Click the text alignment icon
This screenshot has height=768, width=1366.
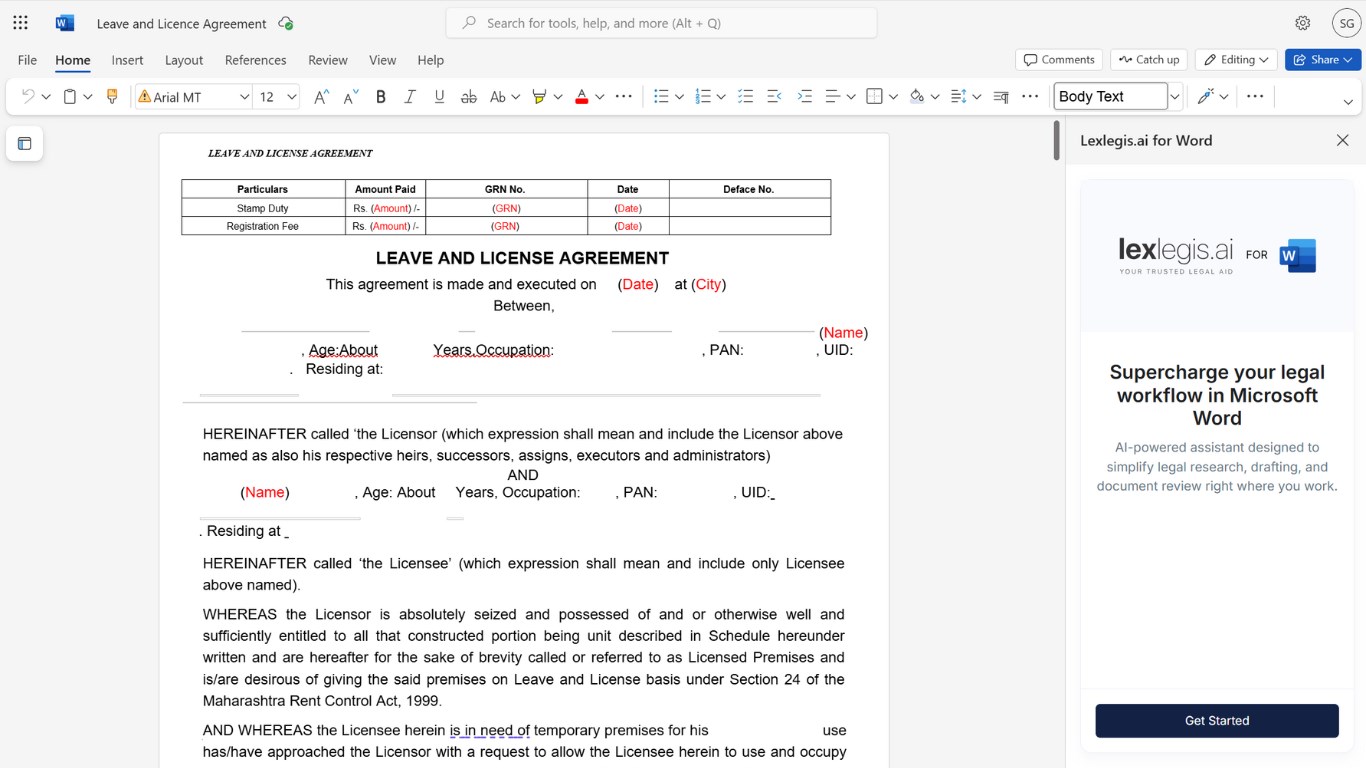pyautogui.click(x=832, y=97)
